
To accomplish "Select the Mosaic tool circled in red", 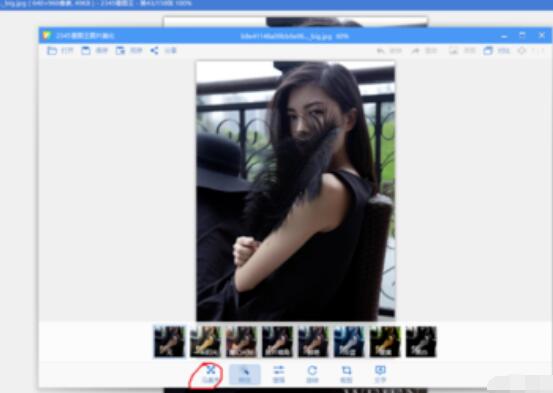I will (x=211, y=374).
